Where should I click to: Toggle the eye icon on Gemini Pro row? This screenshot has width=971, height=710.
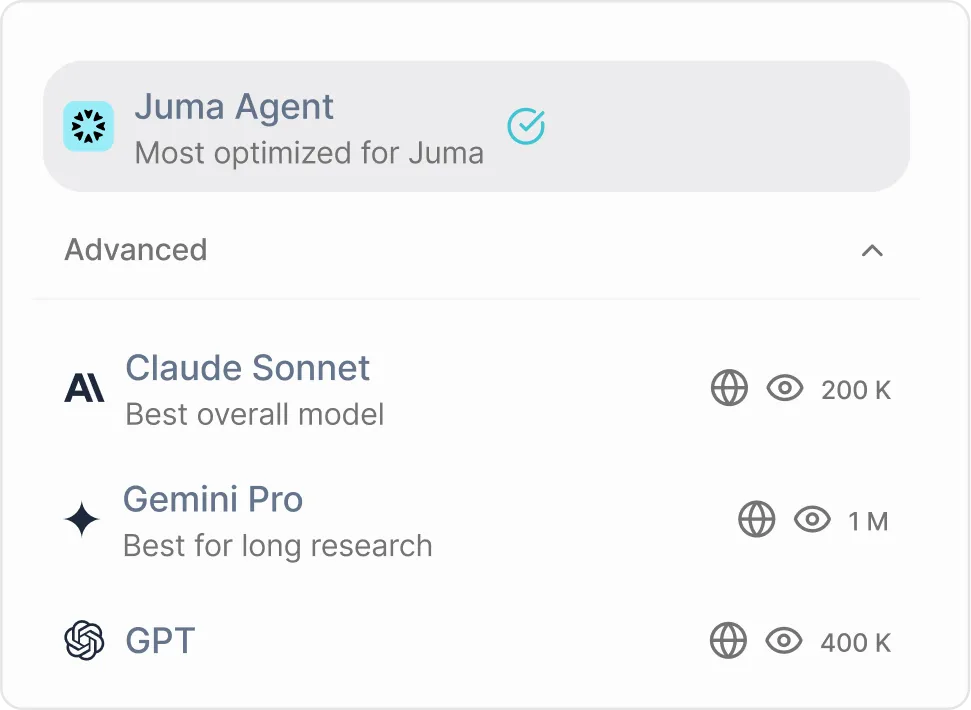[x=813, y=519]
